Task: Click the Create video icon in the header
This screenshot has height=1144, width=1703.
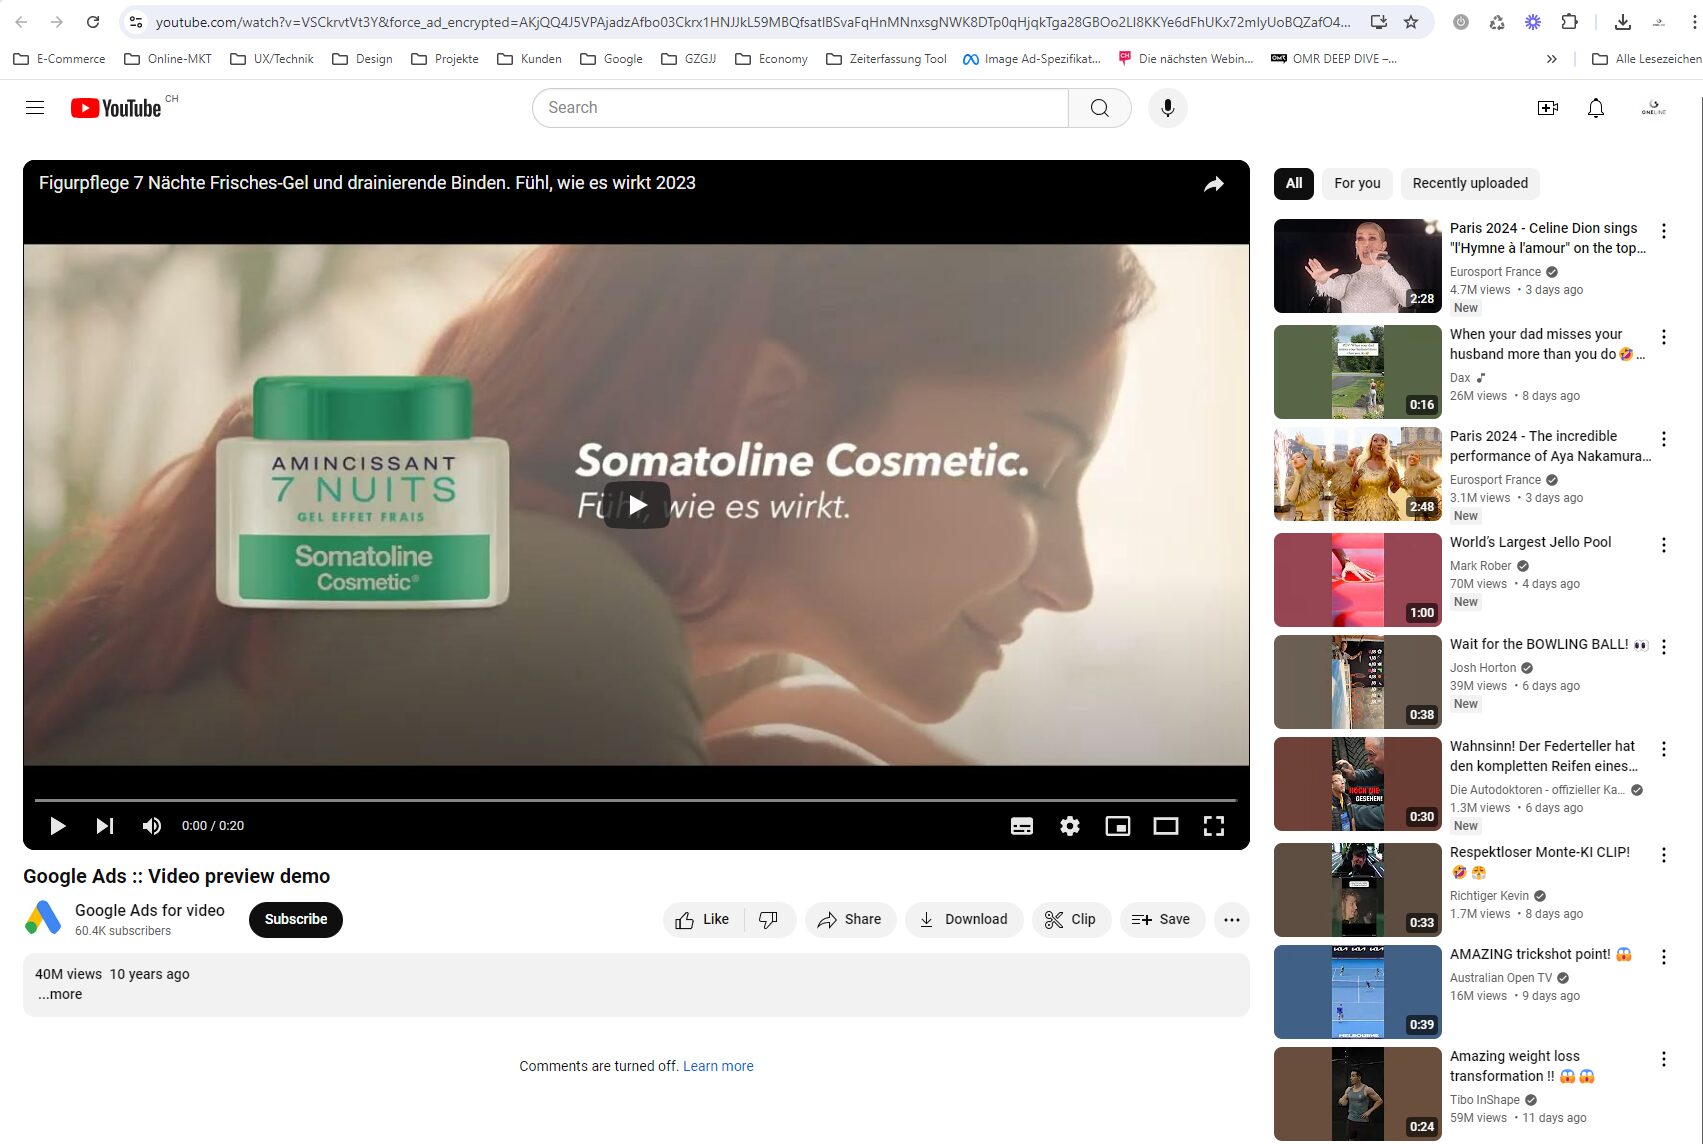Action: click(1547, 107)
